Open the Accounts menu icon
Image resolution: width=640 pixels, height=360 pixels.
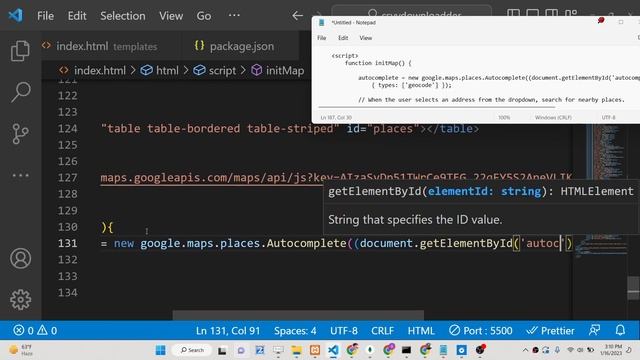pyautogui.click(x=20, y=258)
